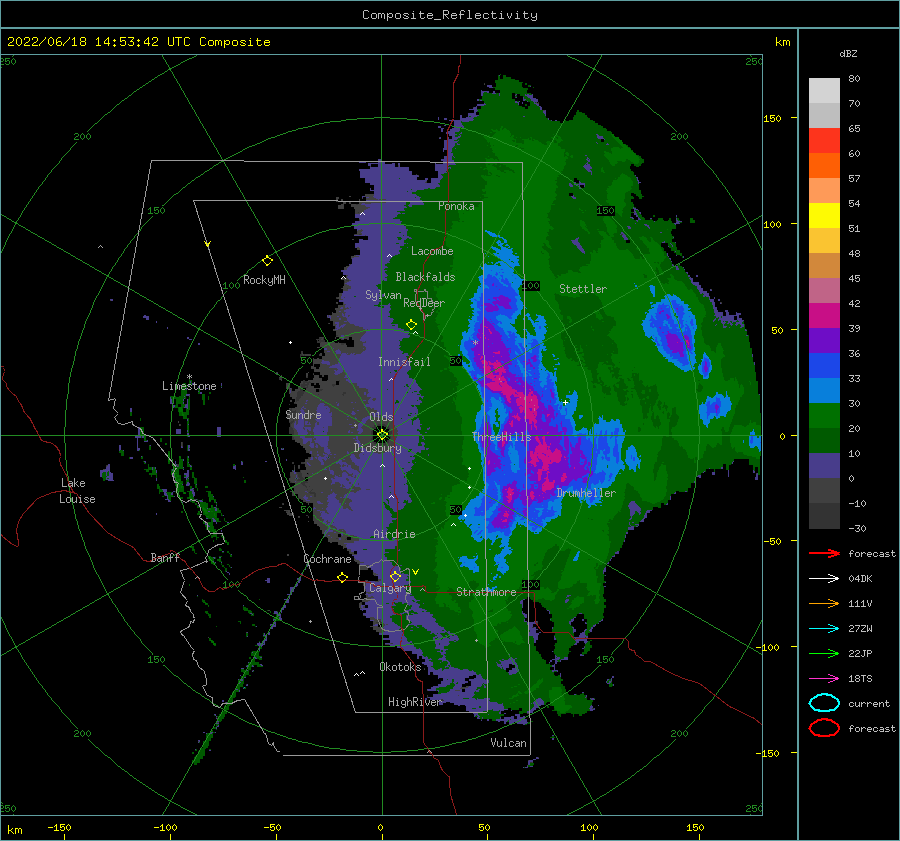Click the yellow radar-center marker between Olds and Didsbury

[x=382, y=435]
